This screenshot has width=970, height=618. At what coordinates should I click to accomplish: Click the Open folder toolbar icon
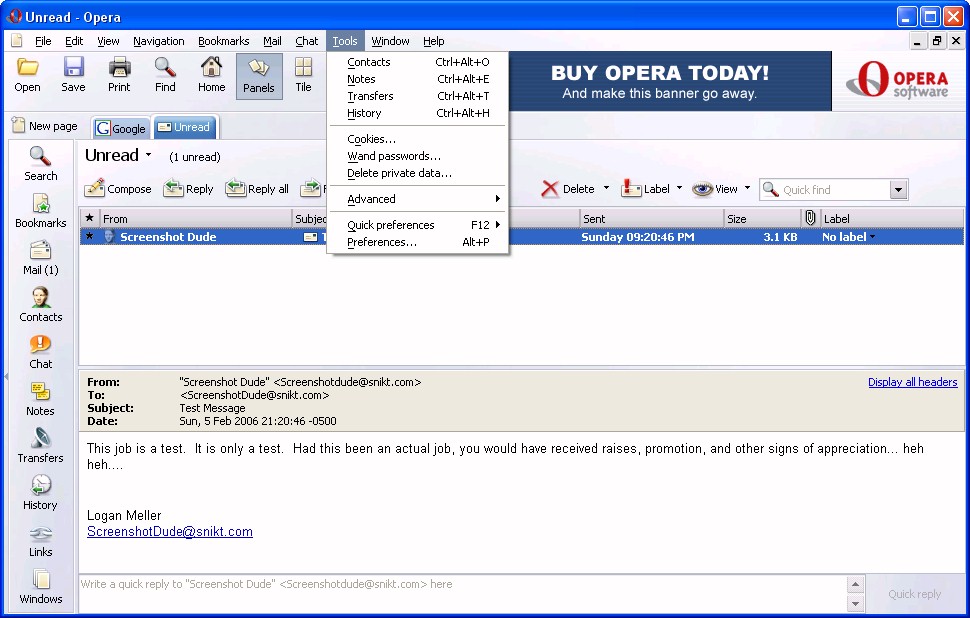27,75
